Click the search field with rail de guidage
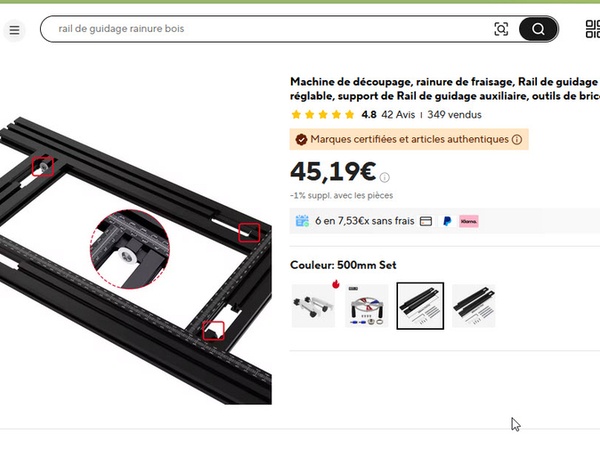Image resolution: width=600 pixels, height=450 pixels. click(x=268, y=29)
